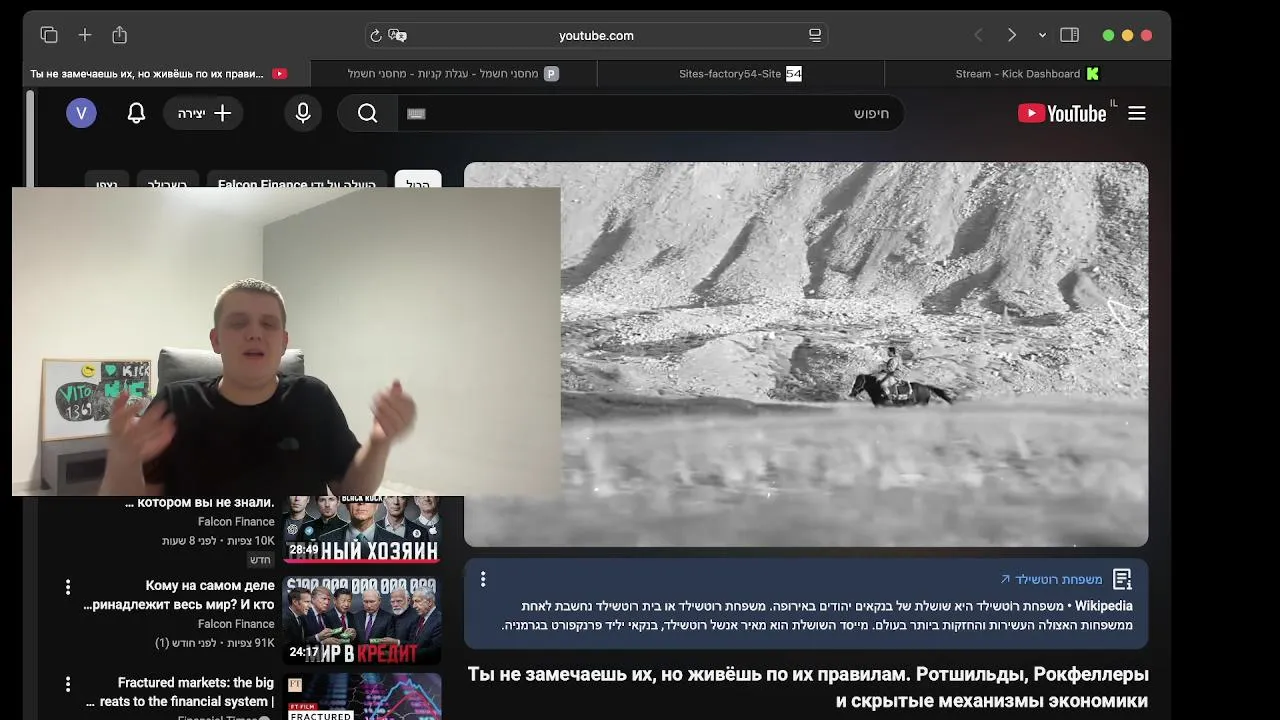The width and height of the screenshot is (1280, 720).
Task: Go forward with the right arrow
Action: click(x=1012, y=35)
